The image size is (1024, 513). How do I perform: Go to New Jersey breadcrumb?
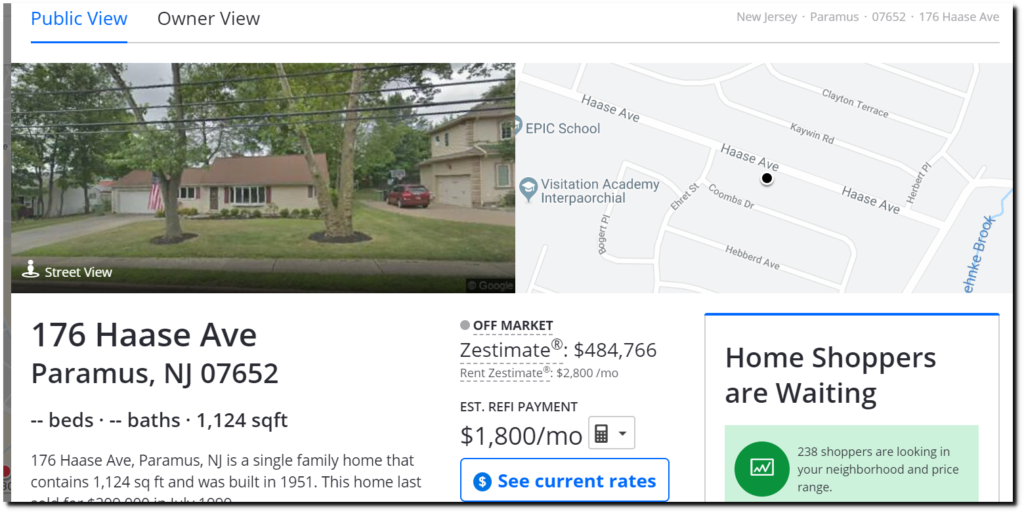(x=767, y=17)
